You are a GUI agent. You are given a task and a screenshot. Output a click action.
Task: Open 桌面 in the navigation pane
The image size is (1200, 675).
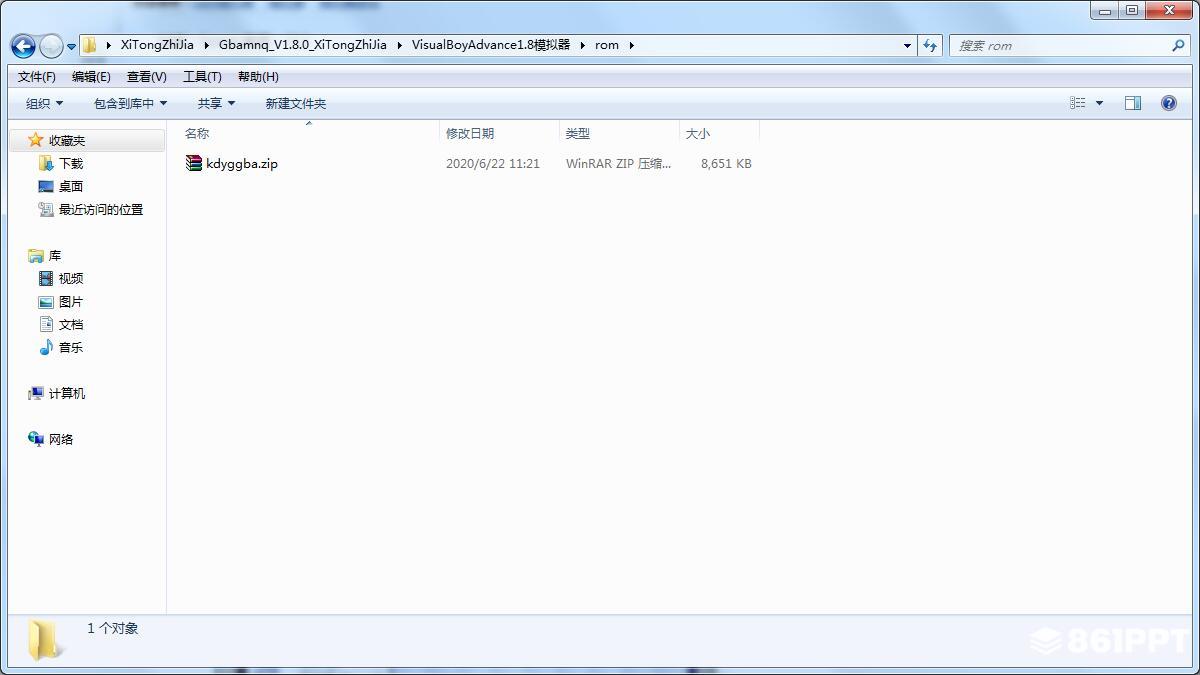[71, 187]
